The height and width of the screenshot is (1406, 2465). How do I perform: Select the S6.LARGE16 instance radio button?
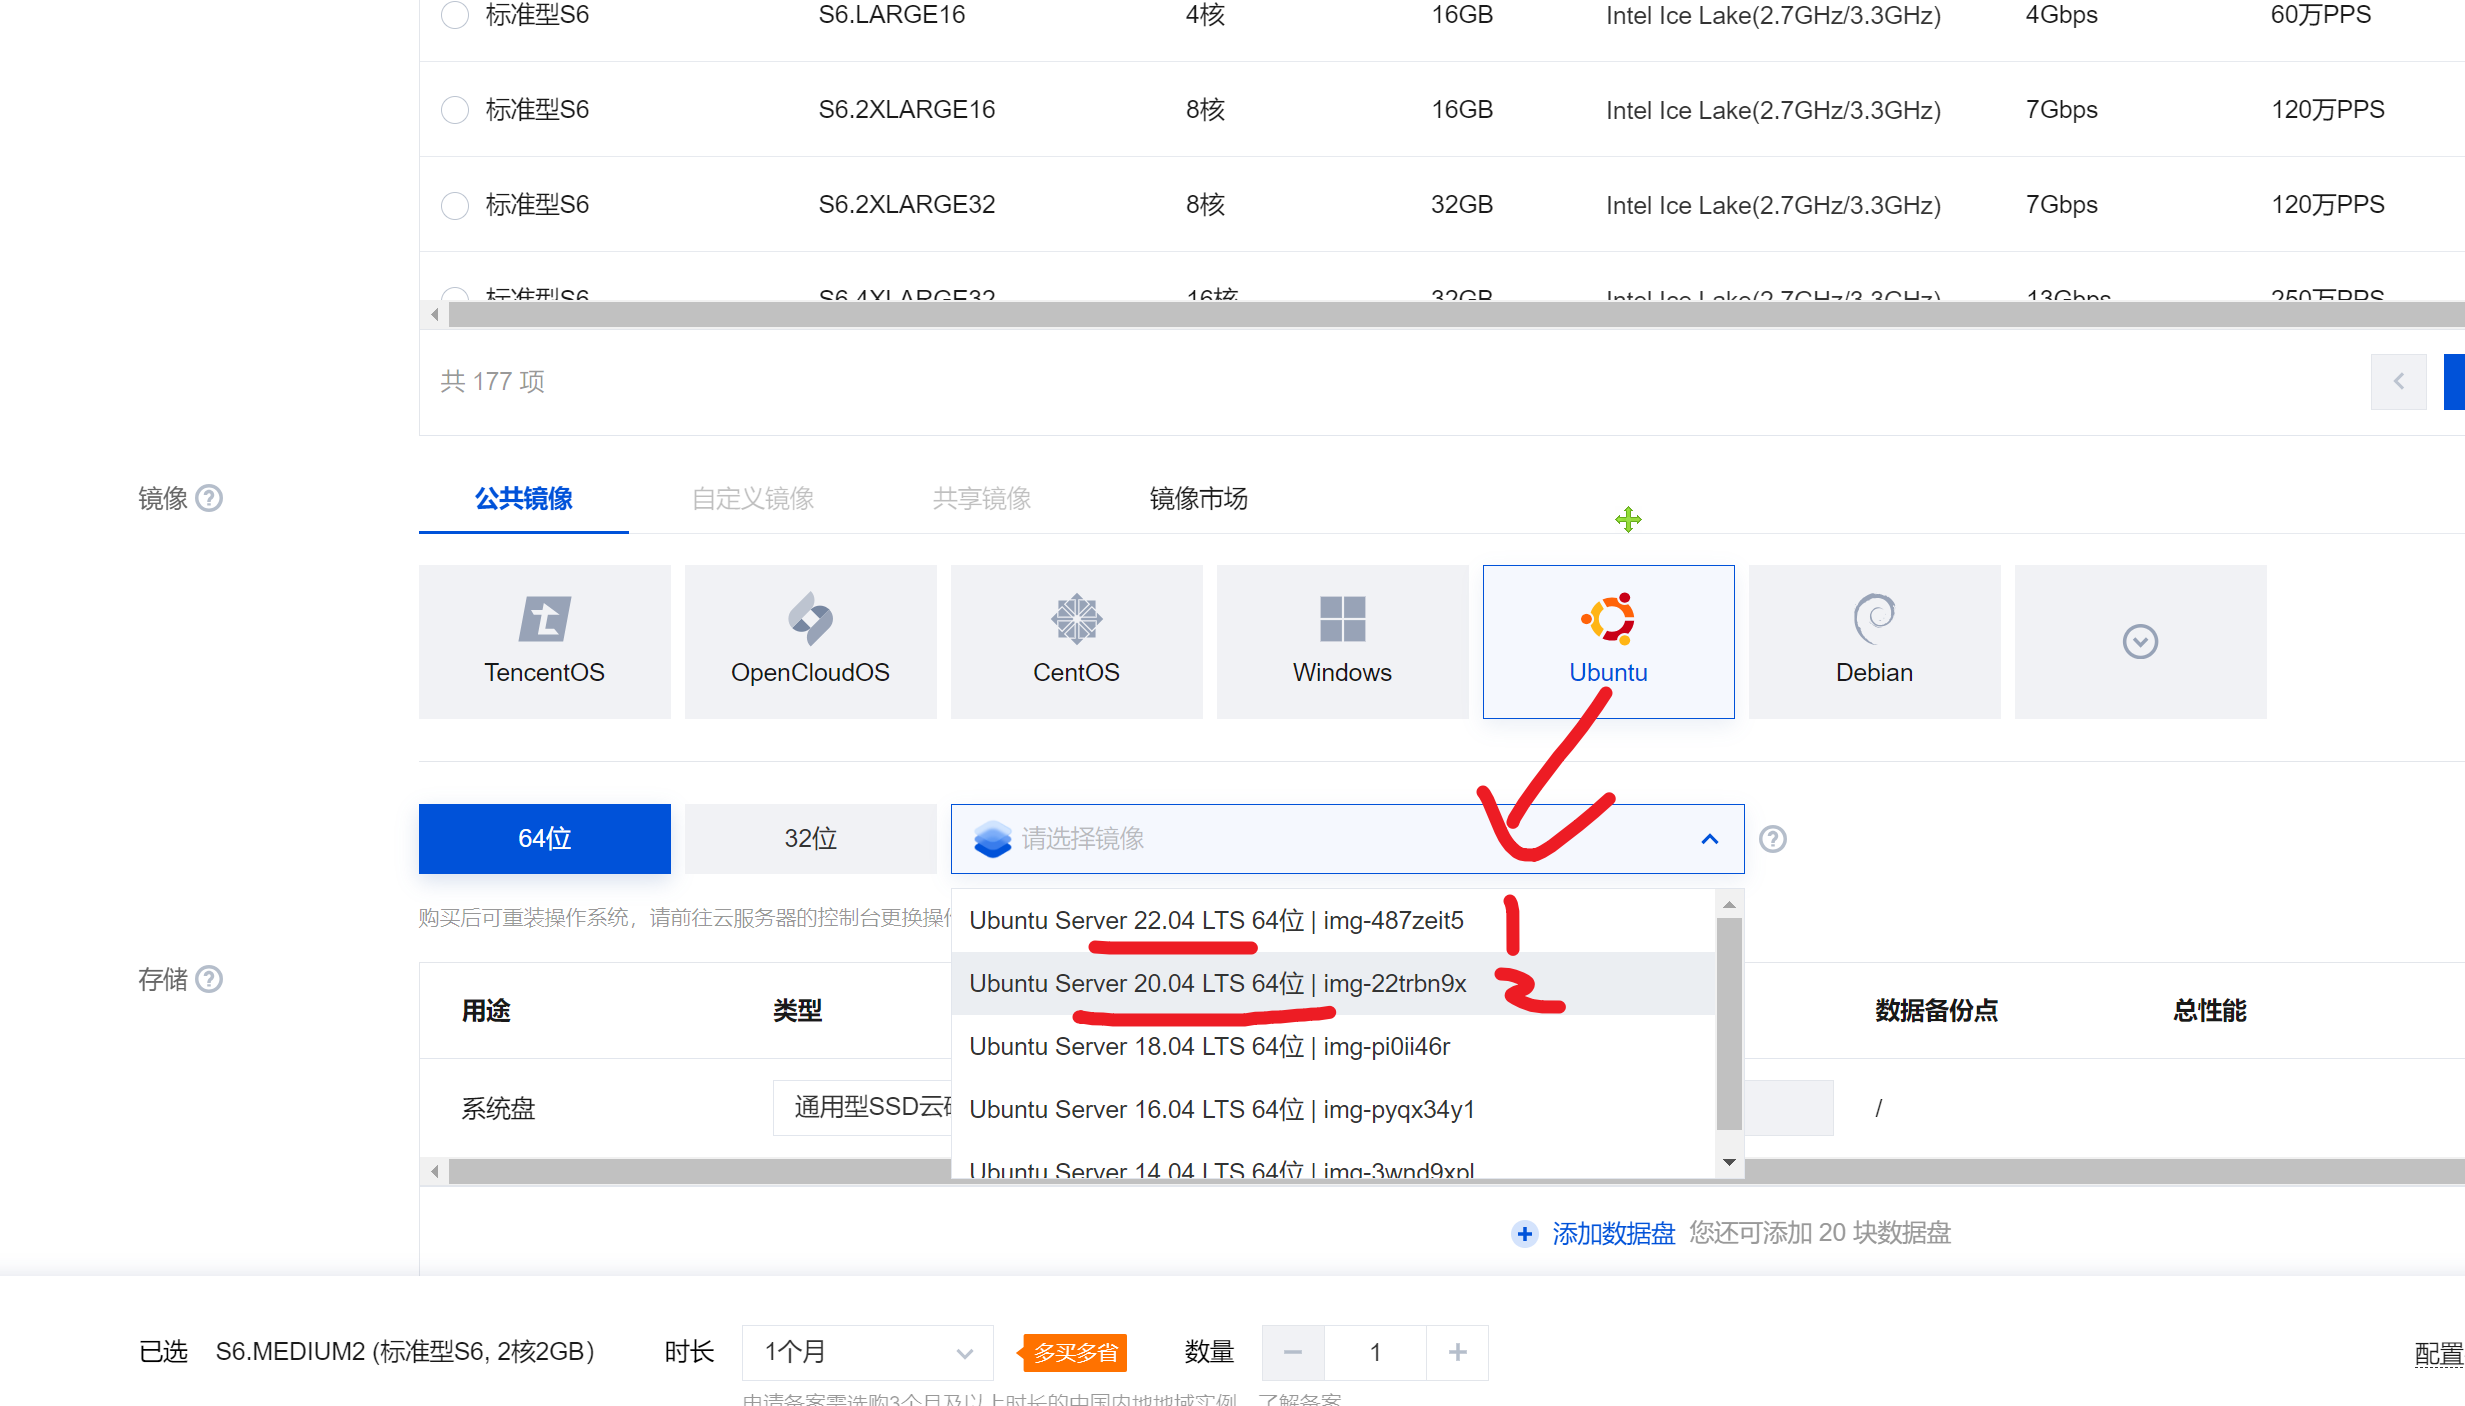pos(455,15)
